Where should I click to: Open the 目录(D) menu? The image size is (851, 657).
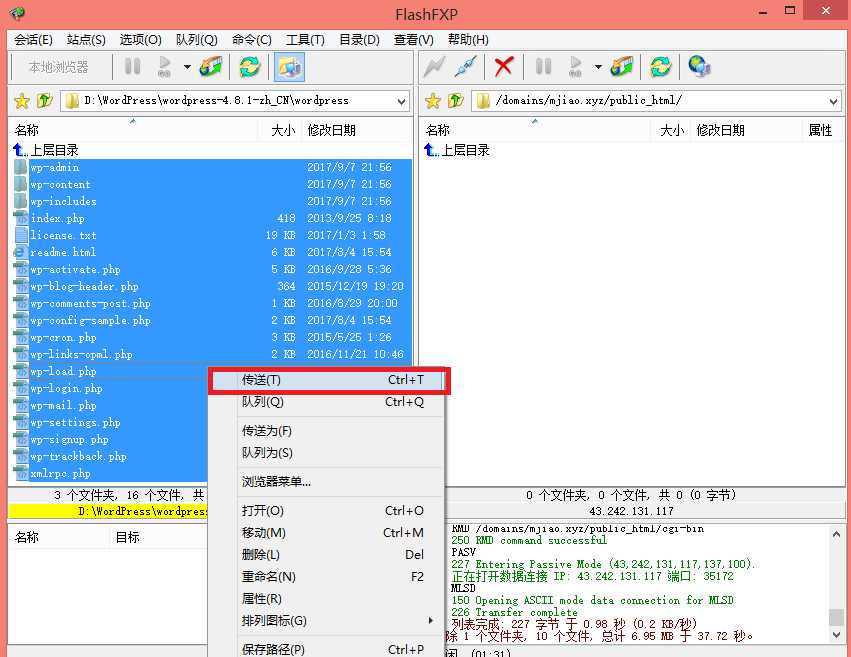[359, 40]
